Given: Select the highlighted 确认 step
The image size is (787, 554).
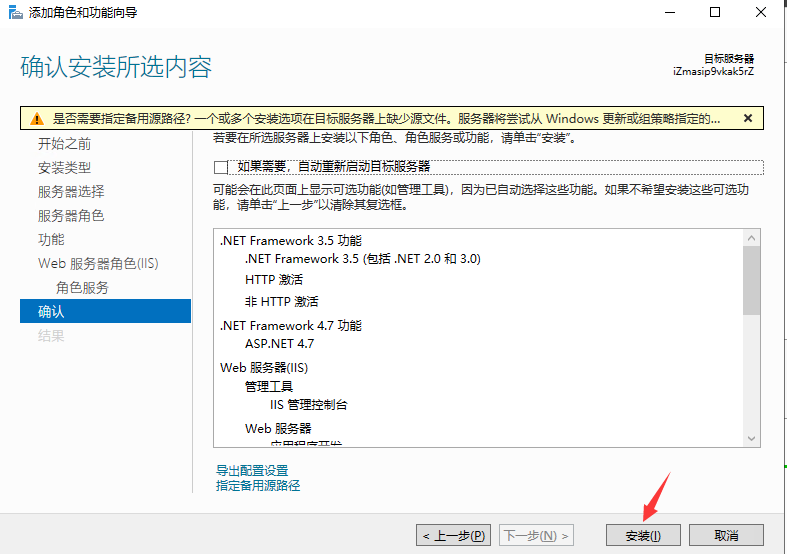Looking at the screenshot, I should tap(105, 311).
